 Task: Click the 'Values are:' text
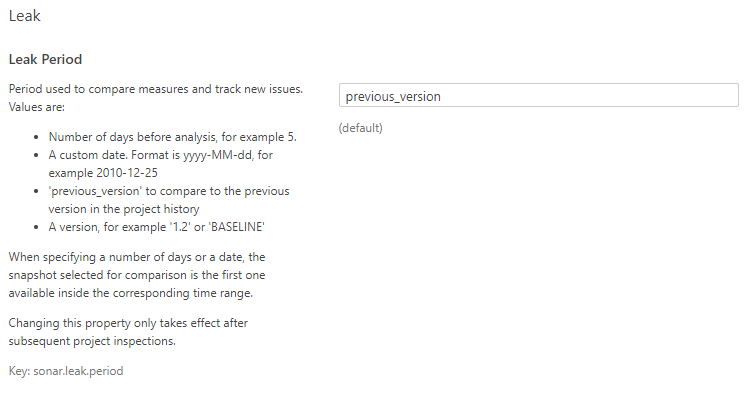tap(37, 107)
